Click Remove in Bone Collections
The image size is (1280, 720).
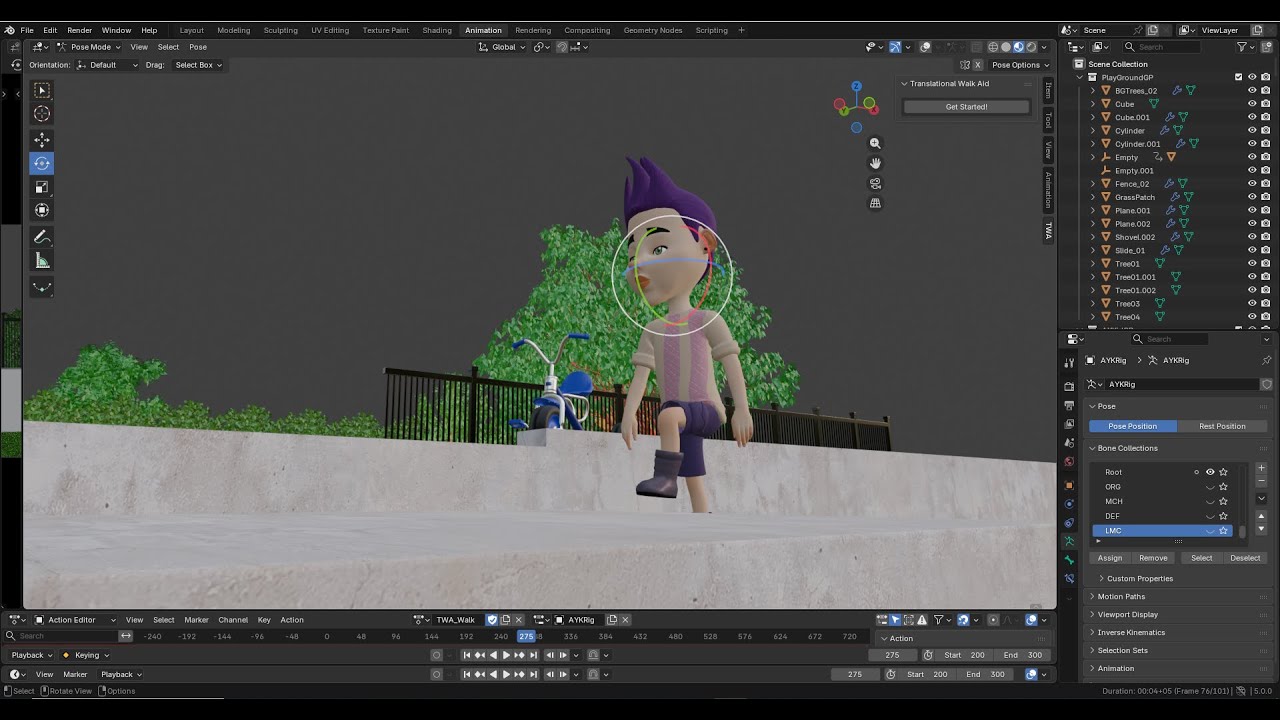click(x=1153, y=558)
